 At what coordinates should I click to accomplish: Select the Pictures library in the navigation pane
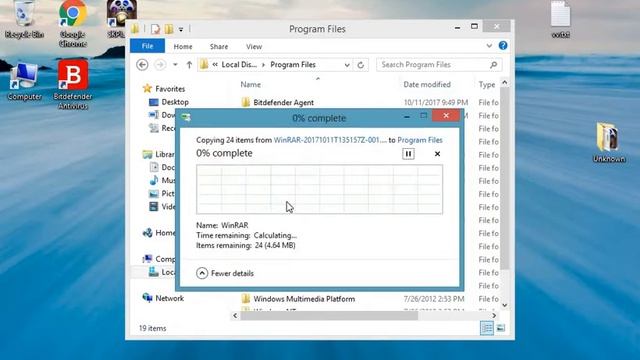tap(162, 193)
